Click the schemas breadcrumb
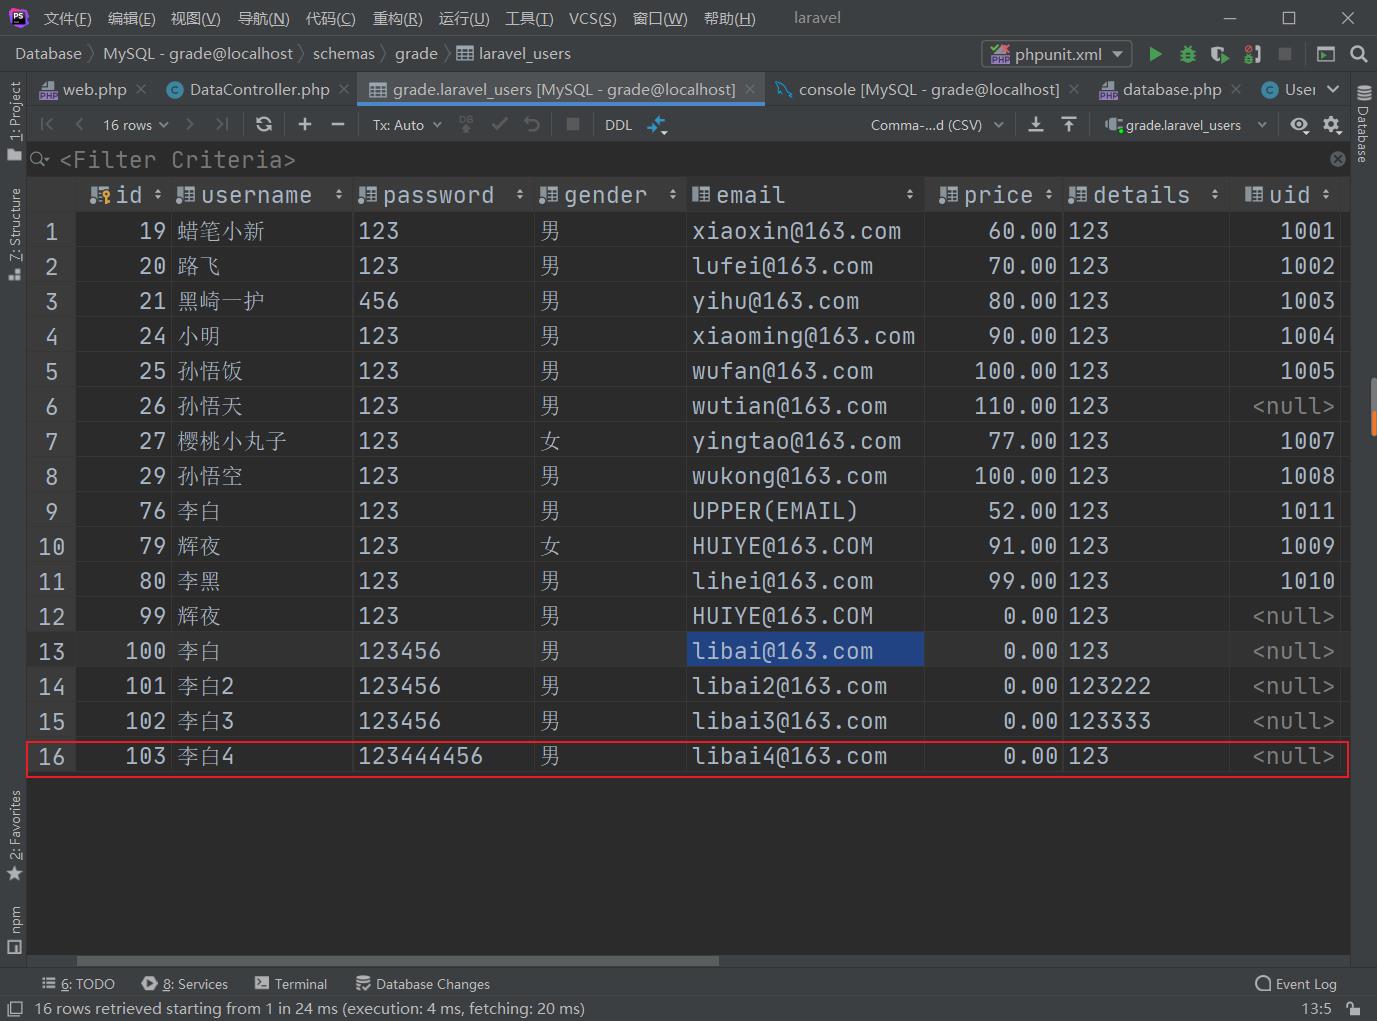Screen dimensions: 1377x1021 tap(343, 54)
